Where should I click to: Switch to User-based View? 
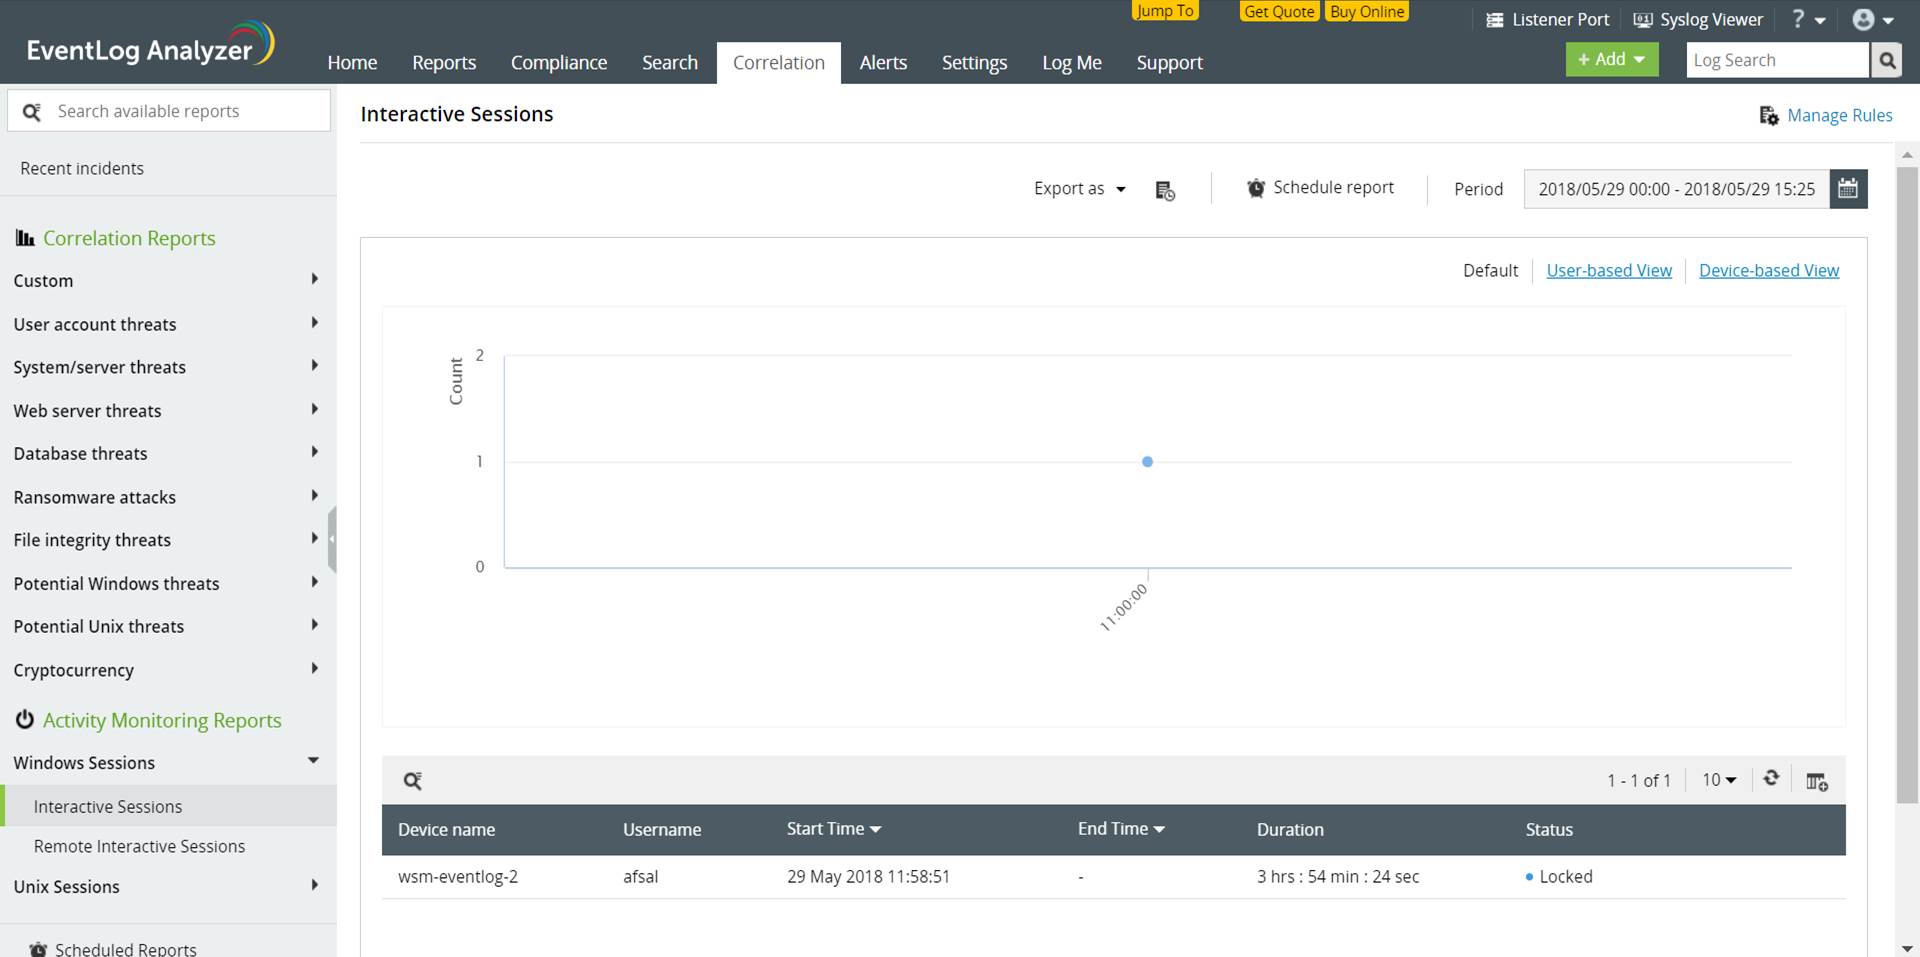(1608, 271)
